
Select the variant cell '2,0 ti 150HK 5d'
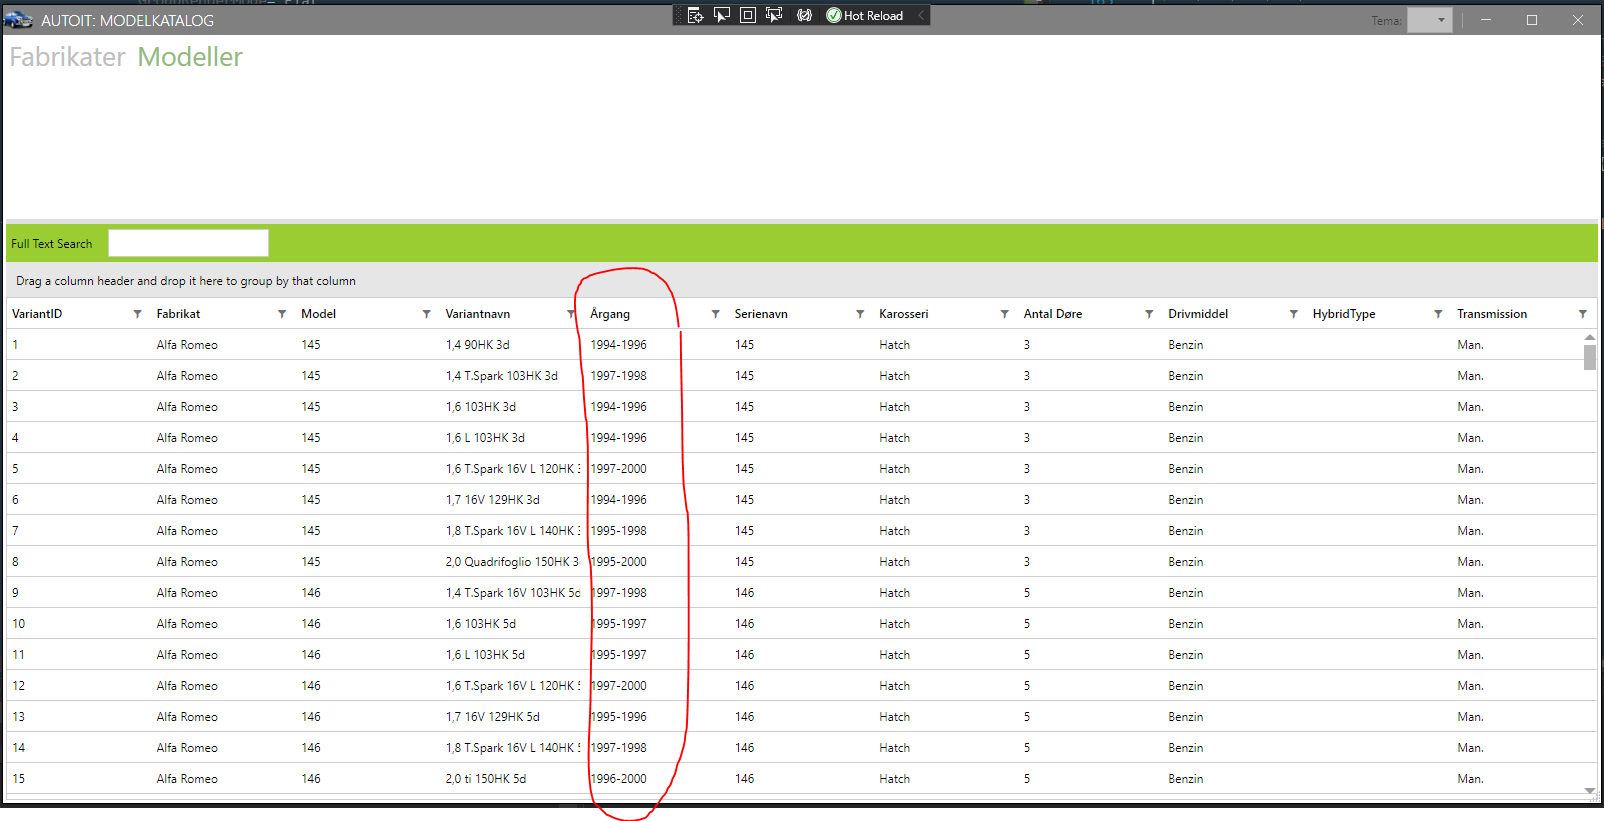[486, 779]
